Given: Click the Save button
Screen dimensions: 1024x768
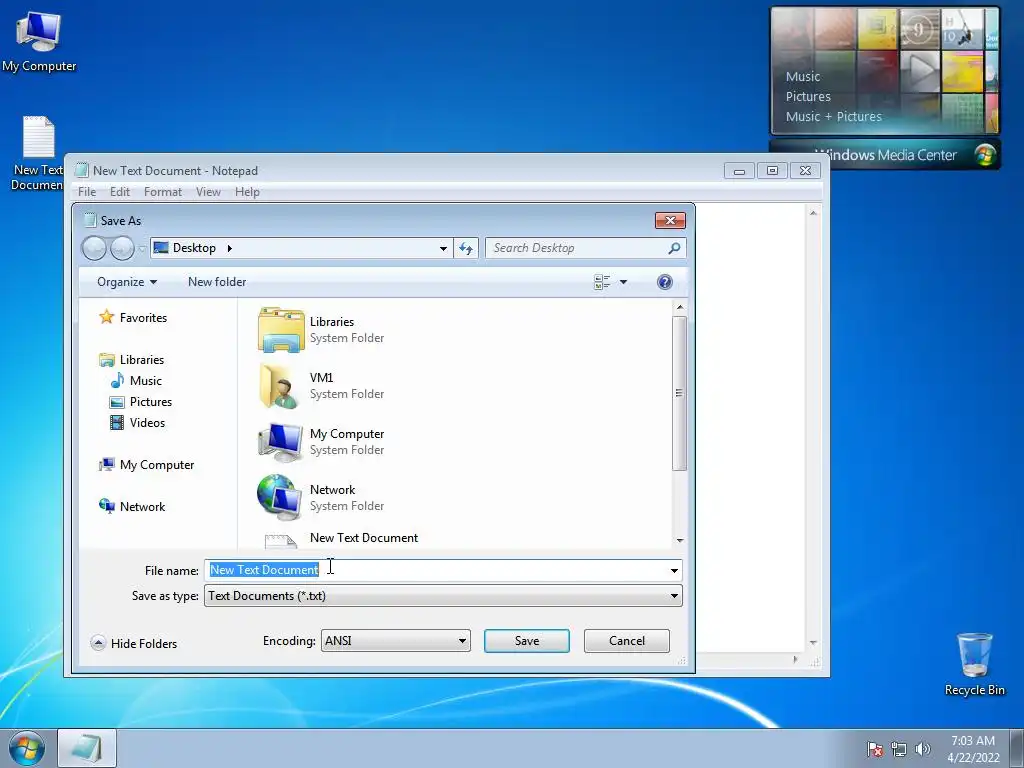Looking at the screenshot, I should tap(526, 641).
